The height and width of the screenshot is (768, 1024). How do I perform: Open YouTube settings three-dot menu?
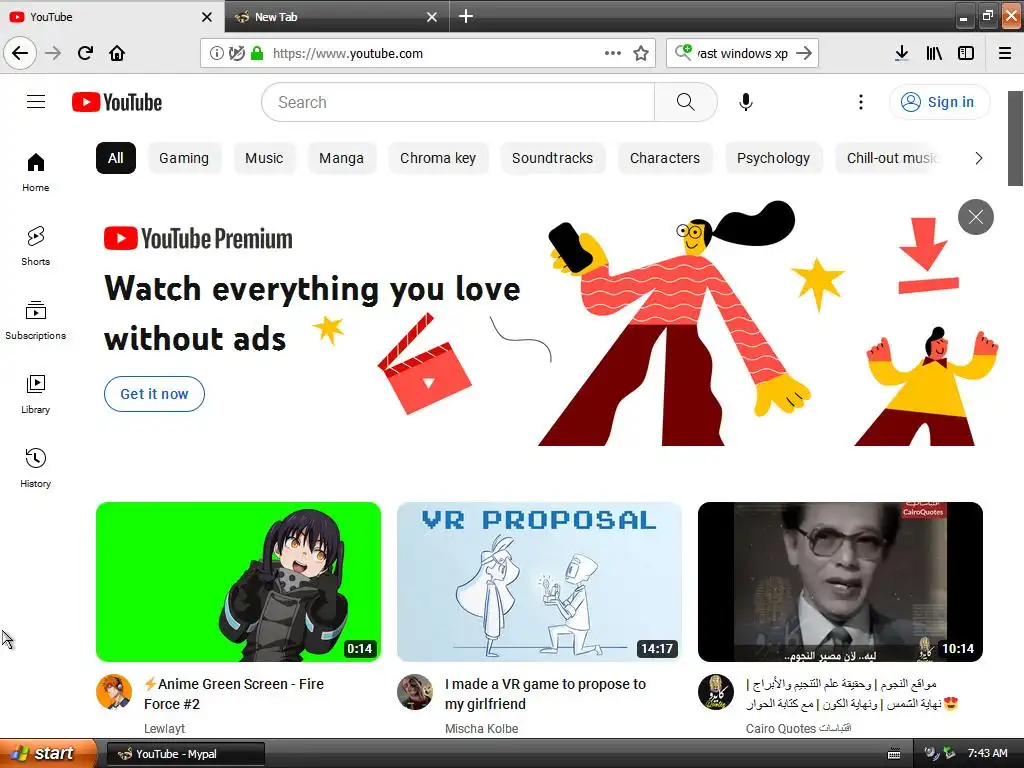861,102
